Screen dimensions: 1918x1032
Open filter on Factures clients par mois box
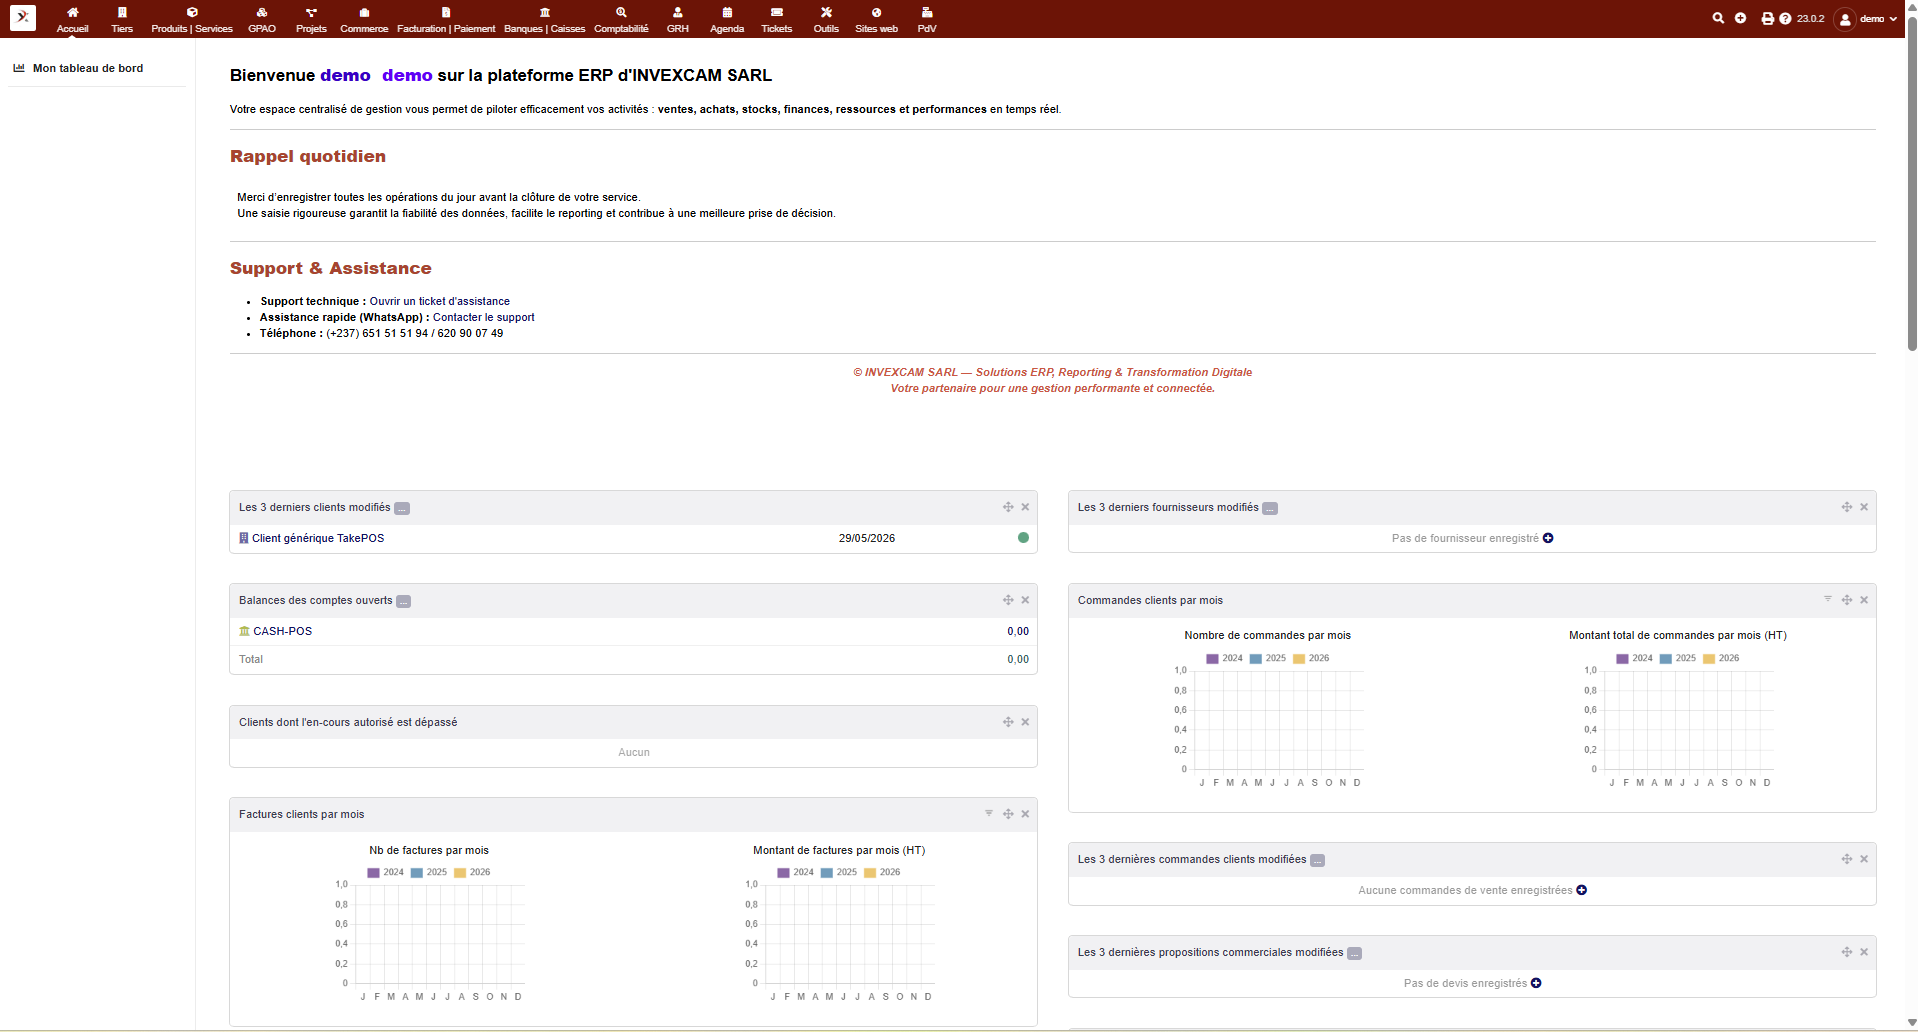[x=989, y=813]
